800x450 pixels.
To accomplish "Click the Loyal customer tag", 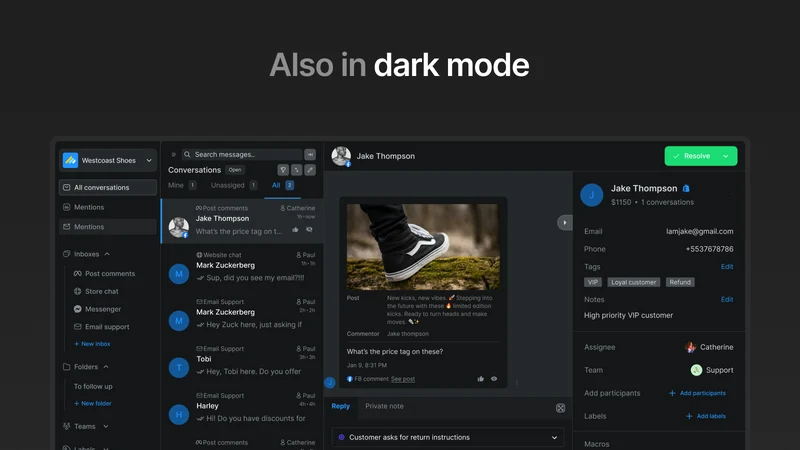I will click(634, 282).
